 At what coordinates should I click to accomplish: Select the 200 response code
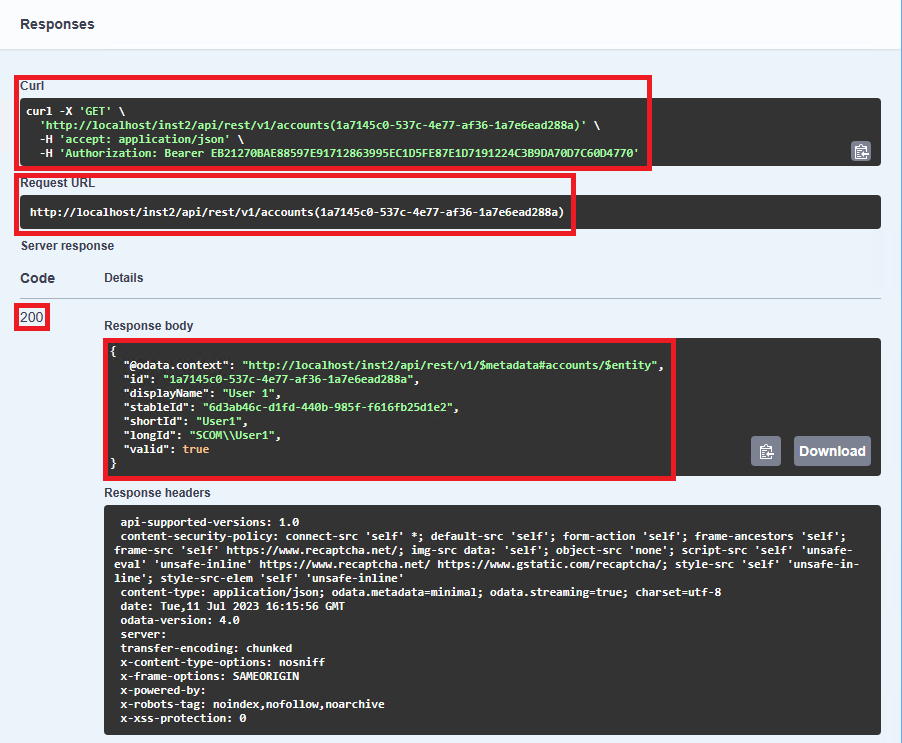pyautogui.click(x=32, y=318)
